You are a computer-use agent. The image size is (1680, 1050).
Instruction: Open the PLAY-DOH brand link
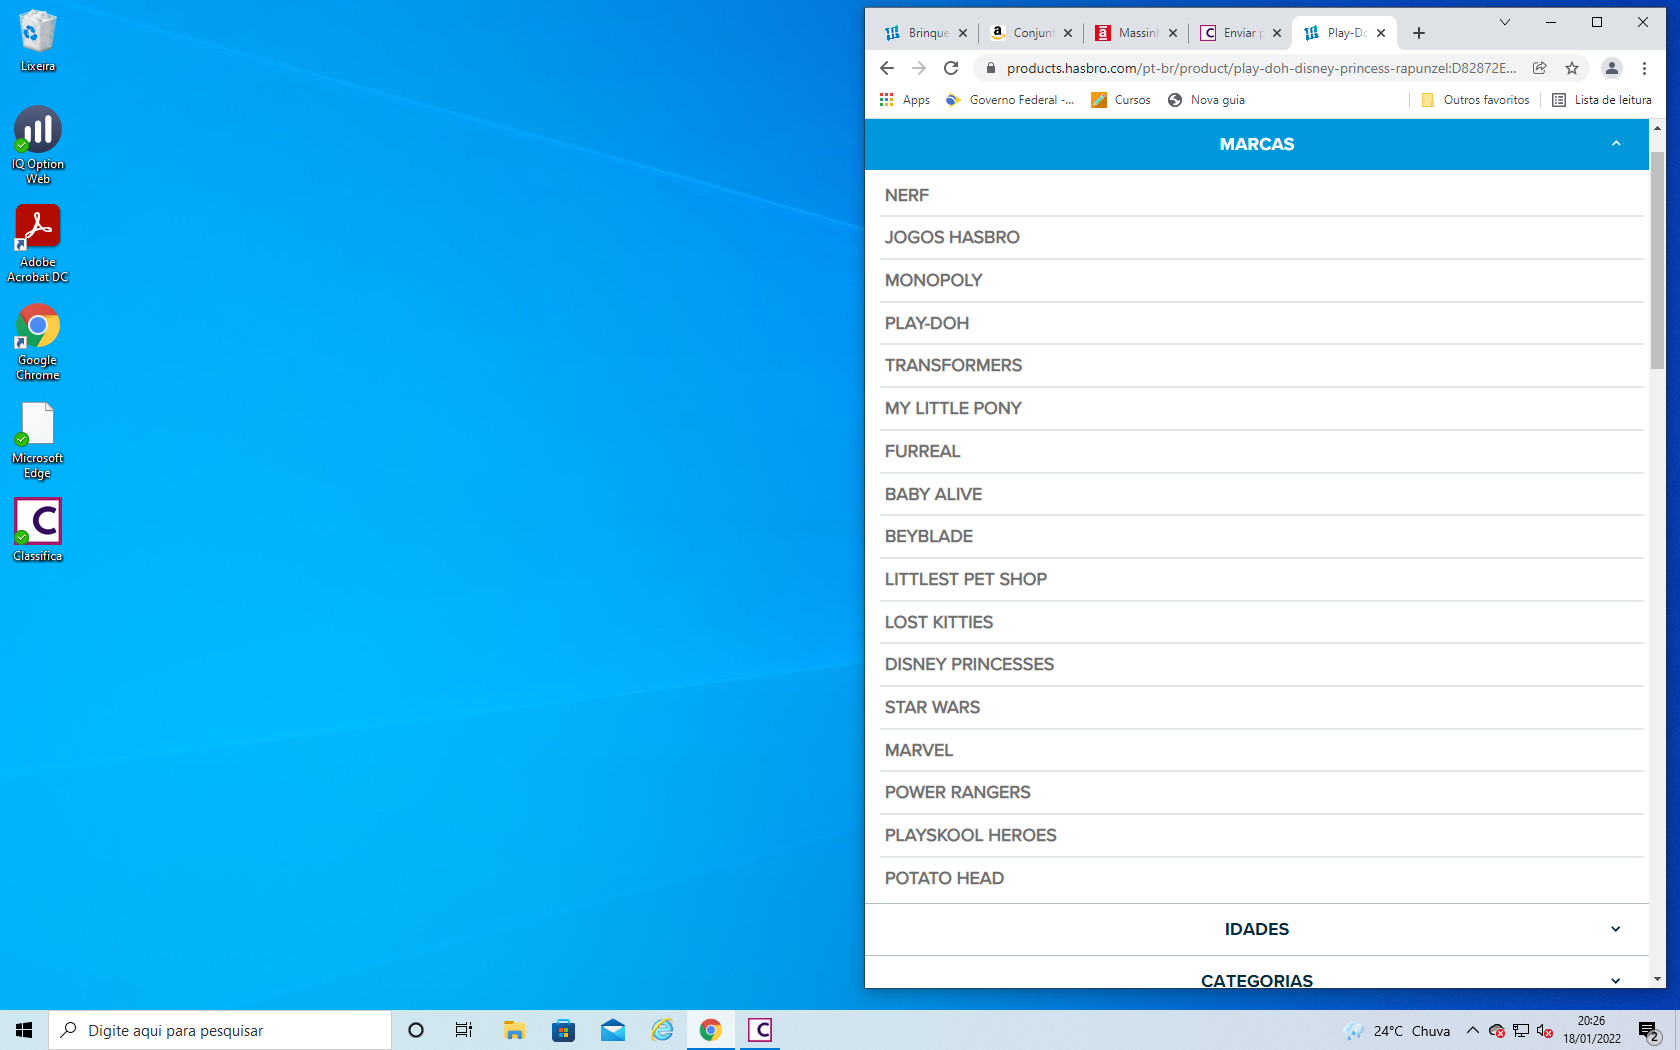[927, 323]
